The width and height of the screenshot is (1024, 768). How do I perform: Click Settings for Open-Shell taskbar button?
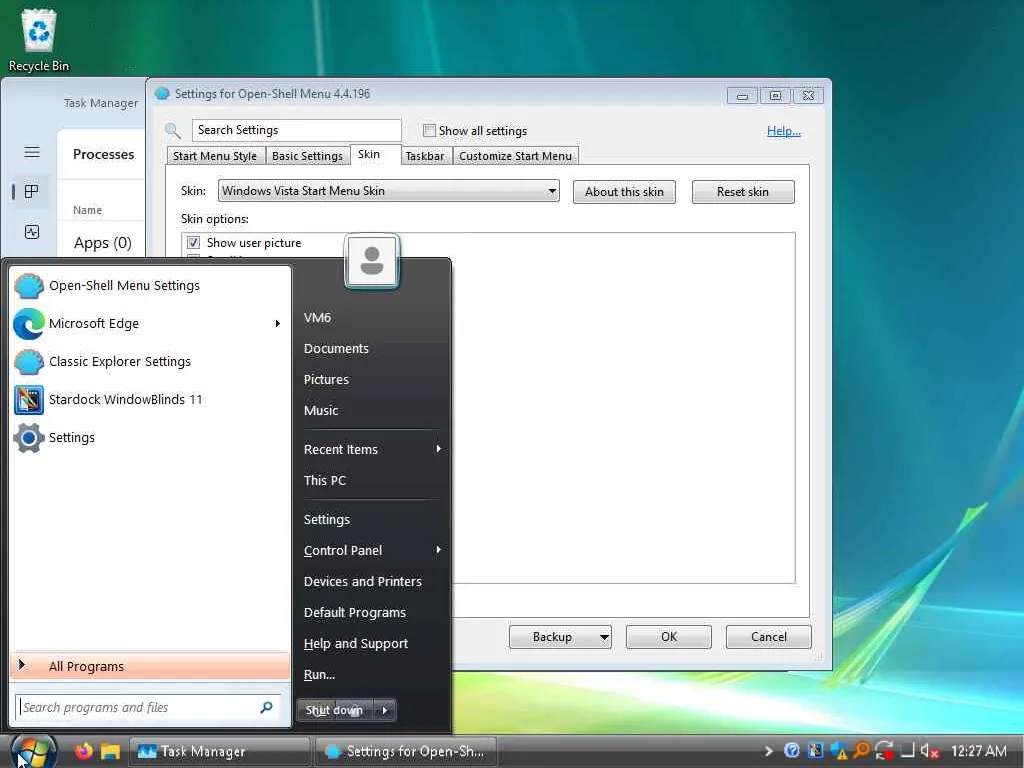[406, 752]
